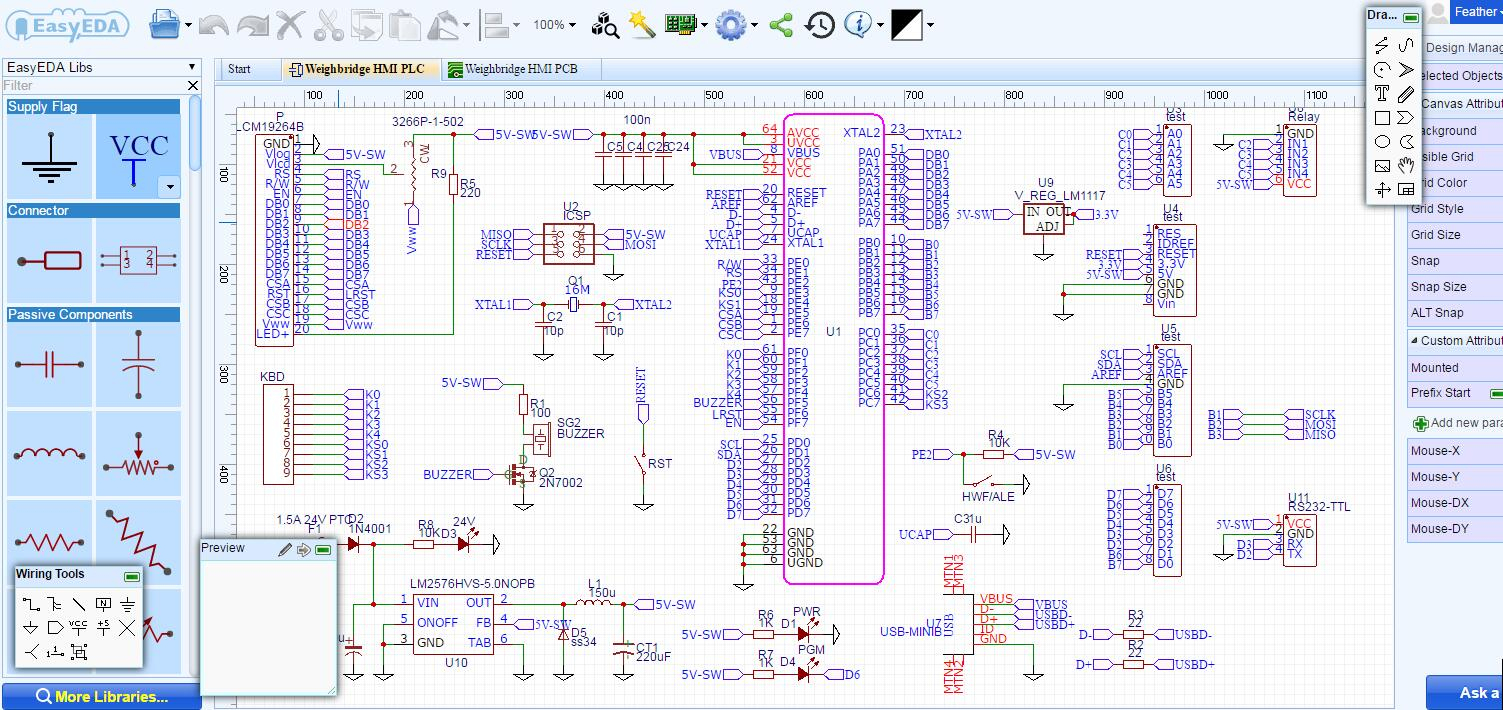Click Add new parameter link
1503x710 pixels.
pos(1461,423)
